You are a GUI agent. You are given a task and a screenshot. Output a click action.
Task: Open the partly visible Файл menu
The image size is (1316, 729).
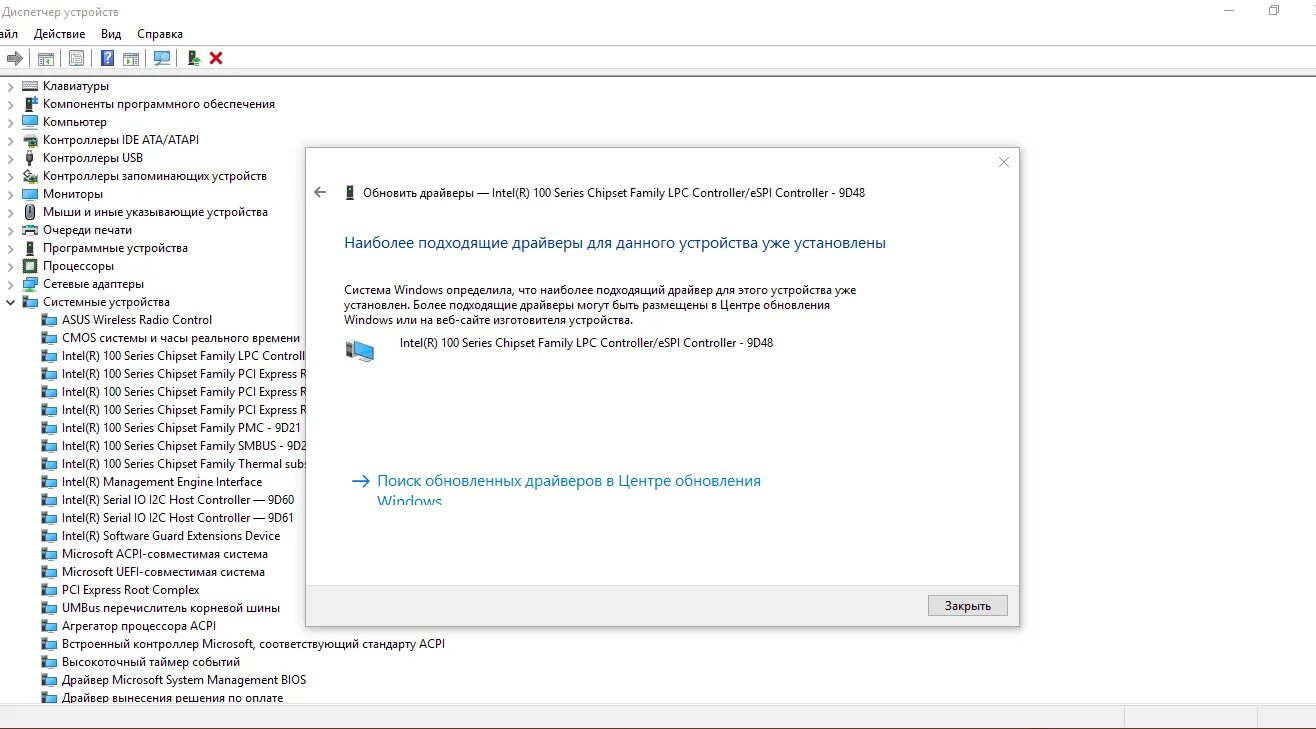tap(9, 34)
